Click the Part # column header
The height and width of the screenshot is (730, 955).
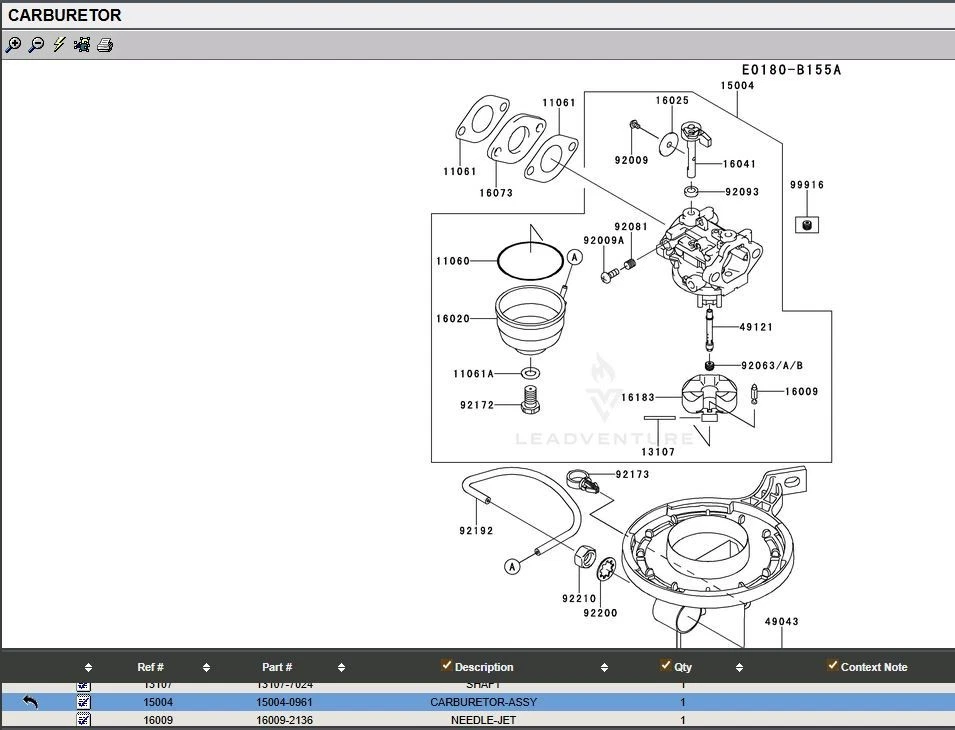[277, 667]
